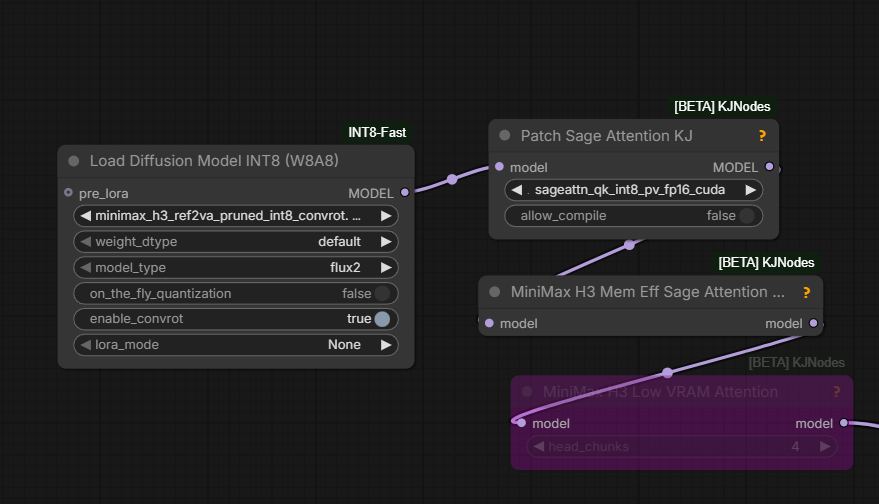Increase head_chunks with right arrow
The height and width of the screenshot is (504, 879).
(x=825, y=446)
